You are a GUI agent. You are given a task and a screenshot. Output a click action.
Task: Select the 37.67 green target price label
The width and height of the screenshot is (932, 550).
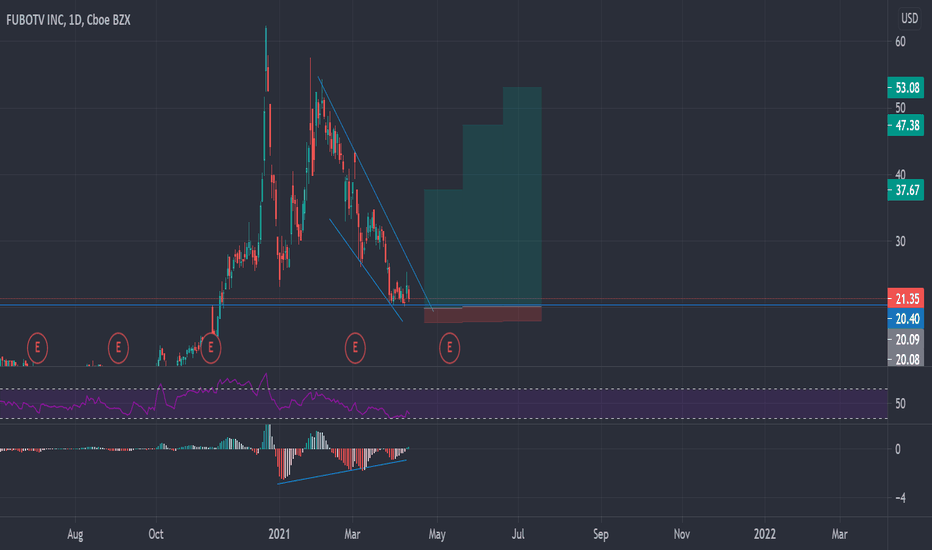(x=905, y=190)
